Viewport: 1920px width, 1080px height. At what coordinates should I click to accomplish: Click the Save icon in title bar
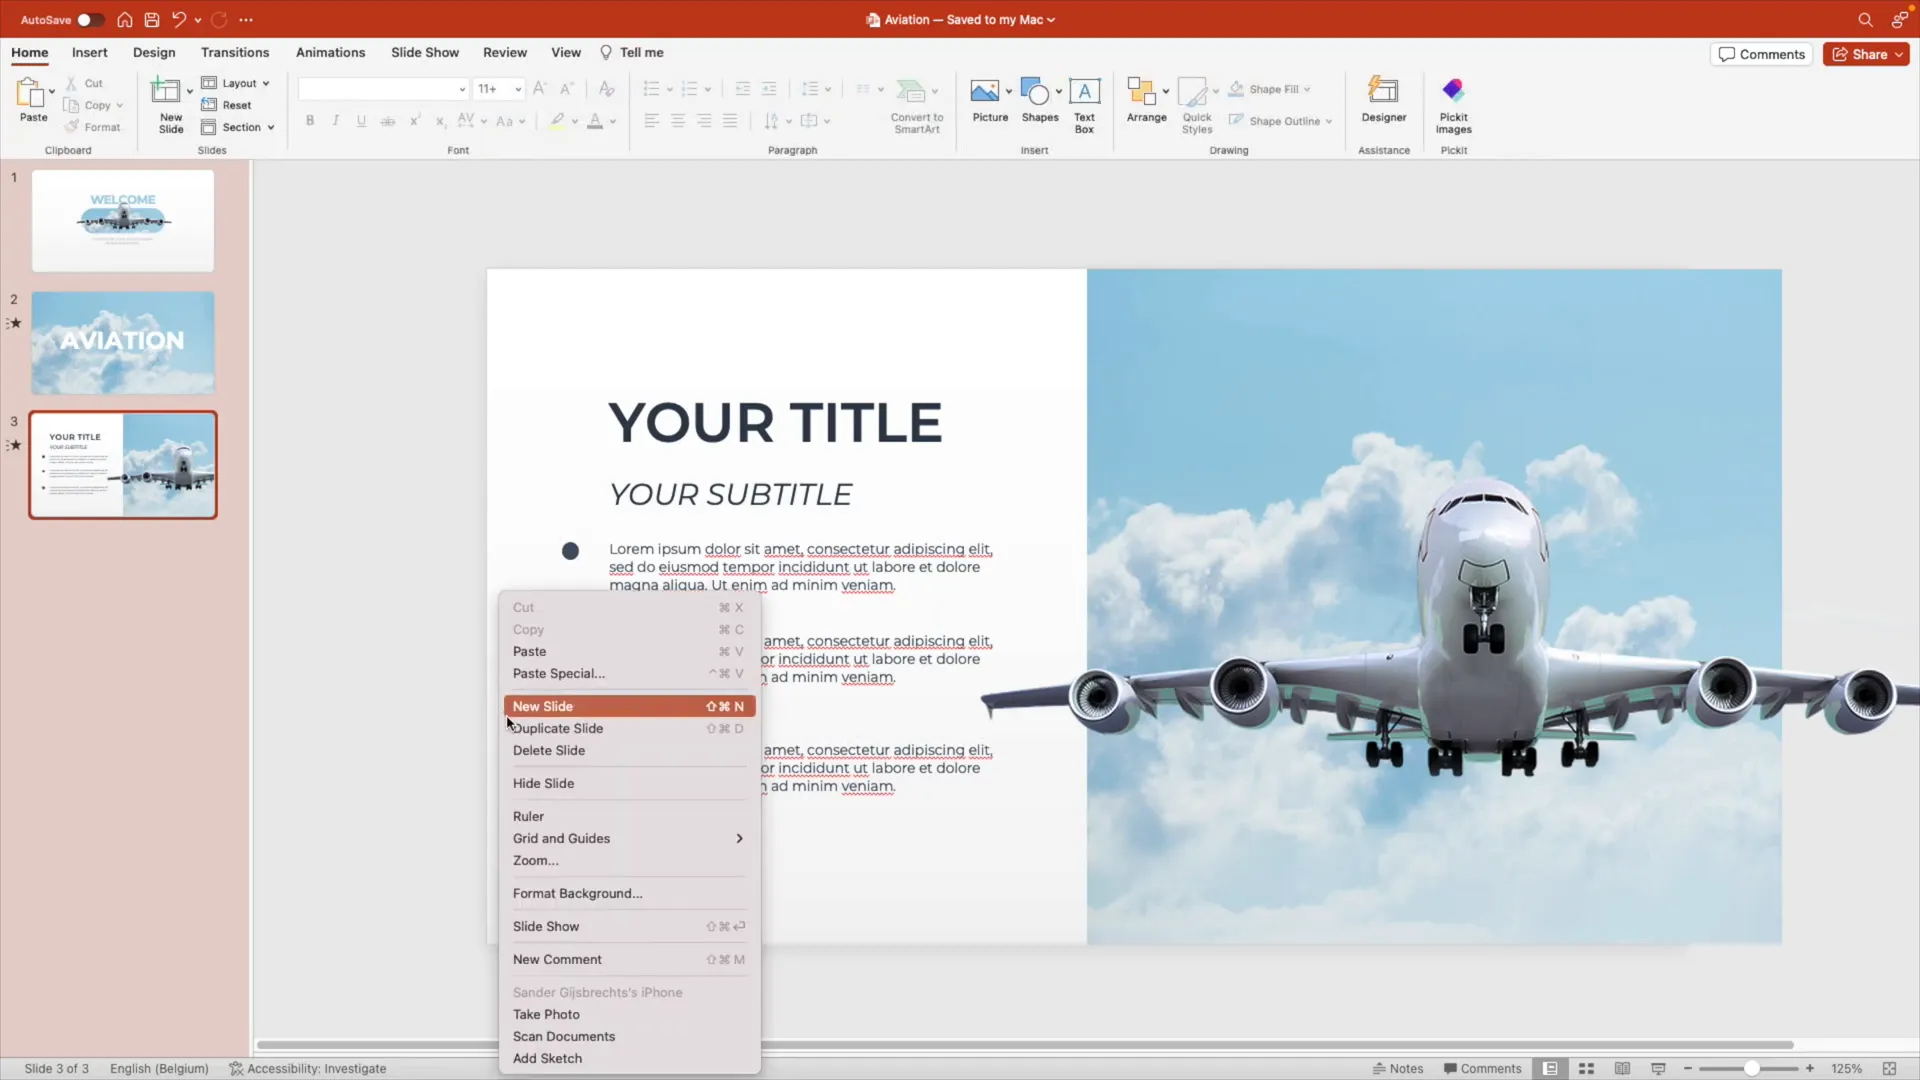(x=152, y=20)
